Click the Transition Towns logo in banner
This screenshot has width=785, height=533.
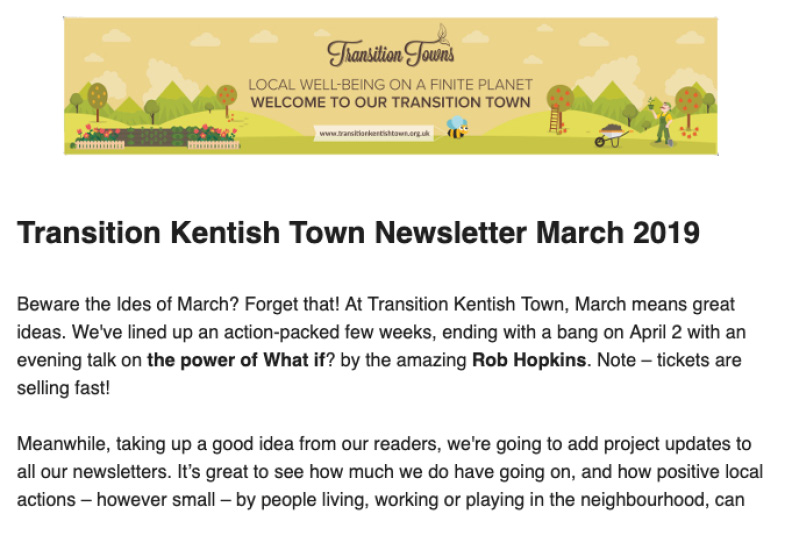click(x=390, y=48)
